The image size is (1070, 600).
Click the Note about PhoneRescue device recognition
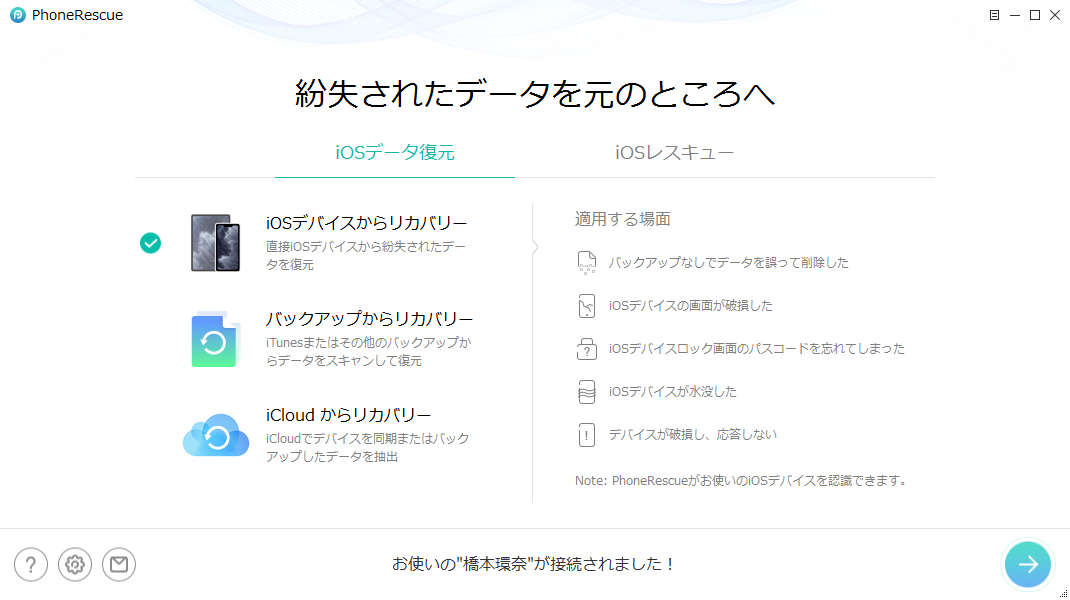(x=742, y=481)
